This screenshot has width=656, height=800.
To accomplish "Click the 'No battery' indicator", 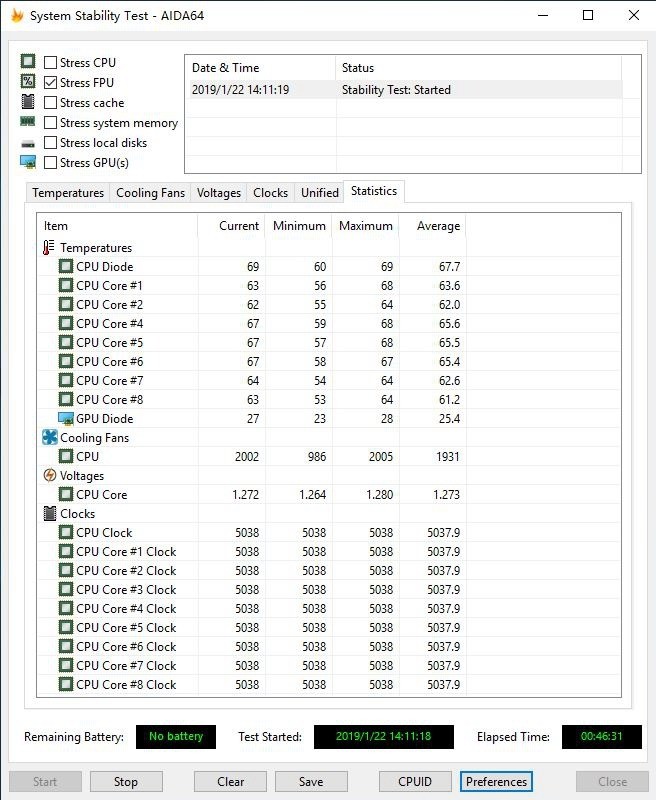I will [176, 736].
